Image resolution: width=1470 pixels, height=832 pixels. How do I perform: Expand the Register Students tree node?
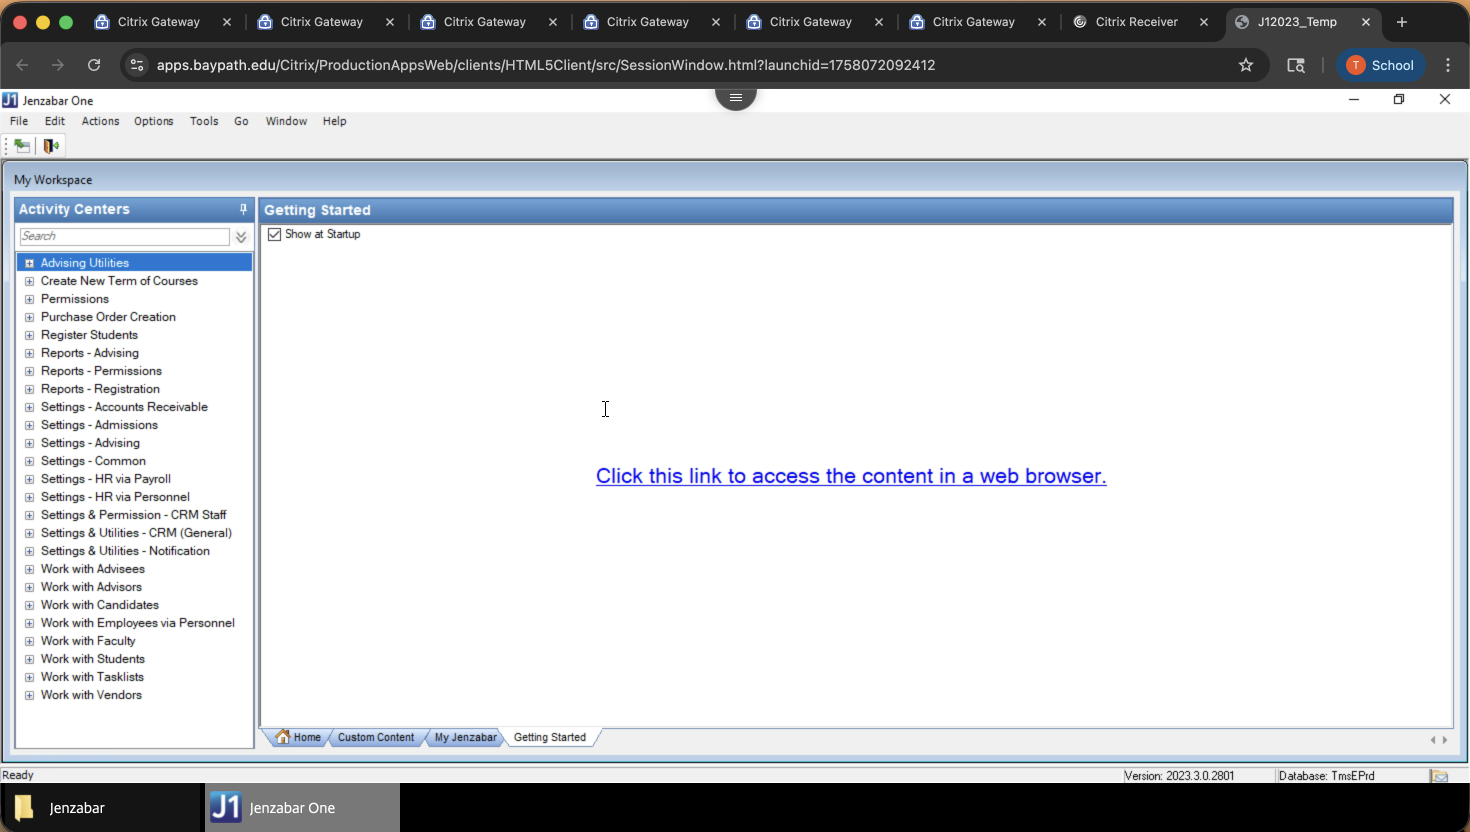[29, 335]
